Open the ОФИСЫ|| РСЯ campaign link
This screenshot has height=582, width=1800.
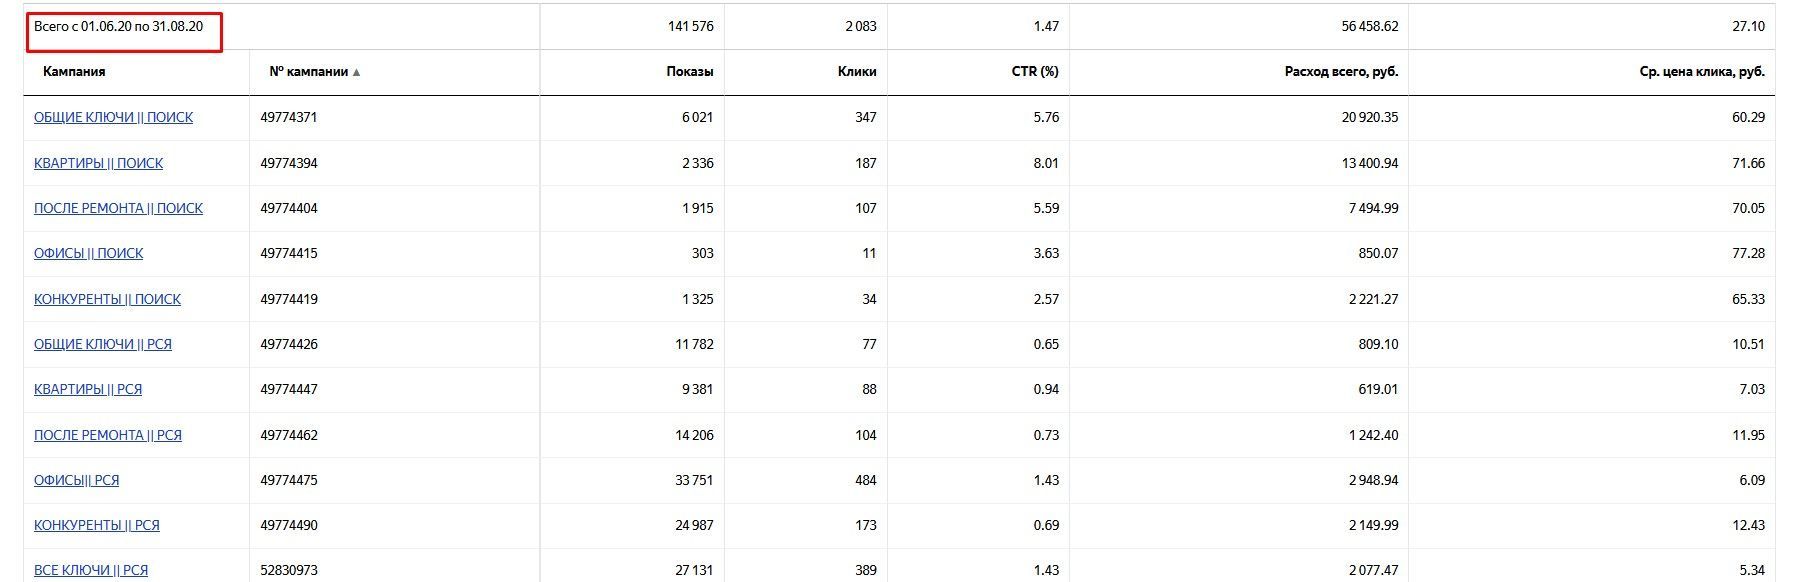(x=76, y=480)
